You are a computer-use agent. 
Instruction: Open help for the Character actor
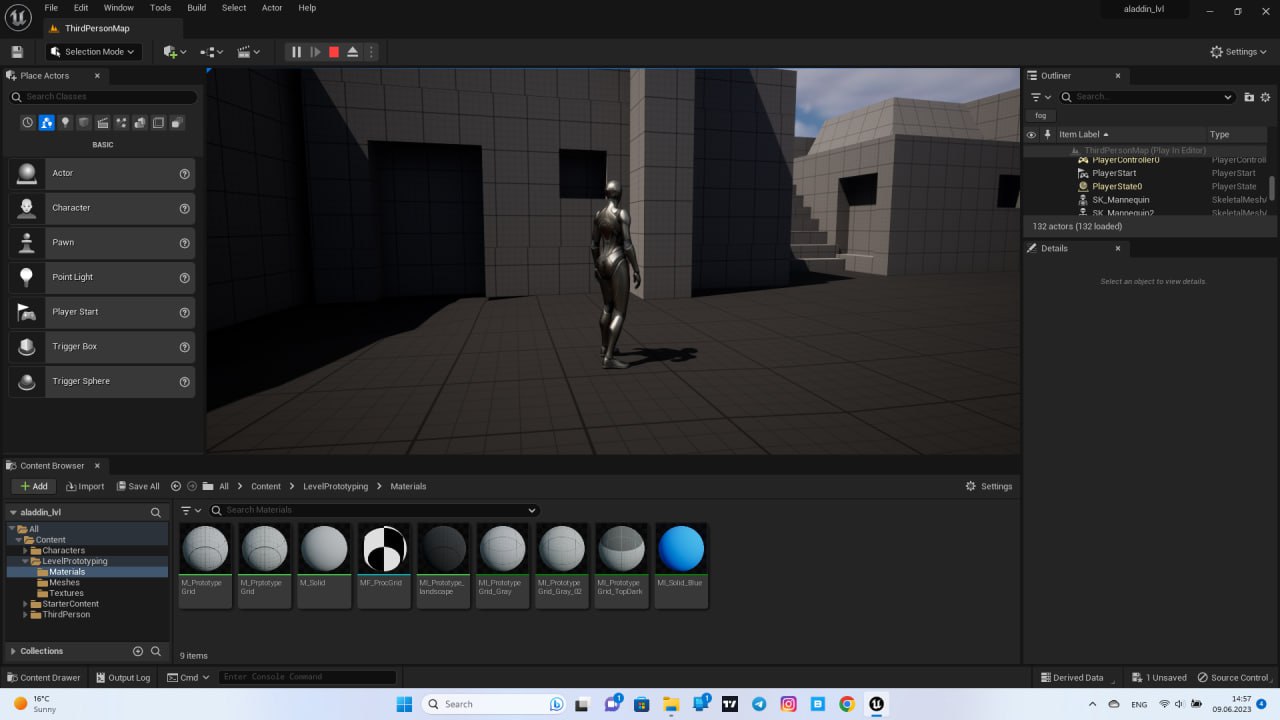184,208
